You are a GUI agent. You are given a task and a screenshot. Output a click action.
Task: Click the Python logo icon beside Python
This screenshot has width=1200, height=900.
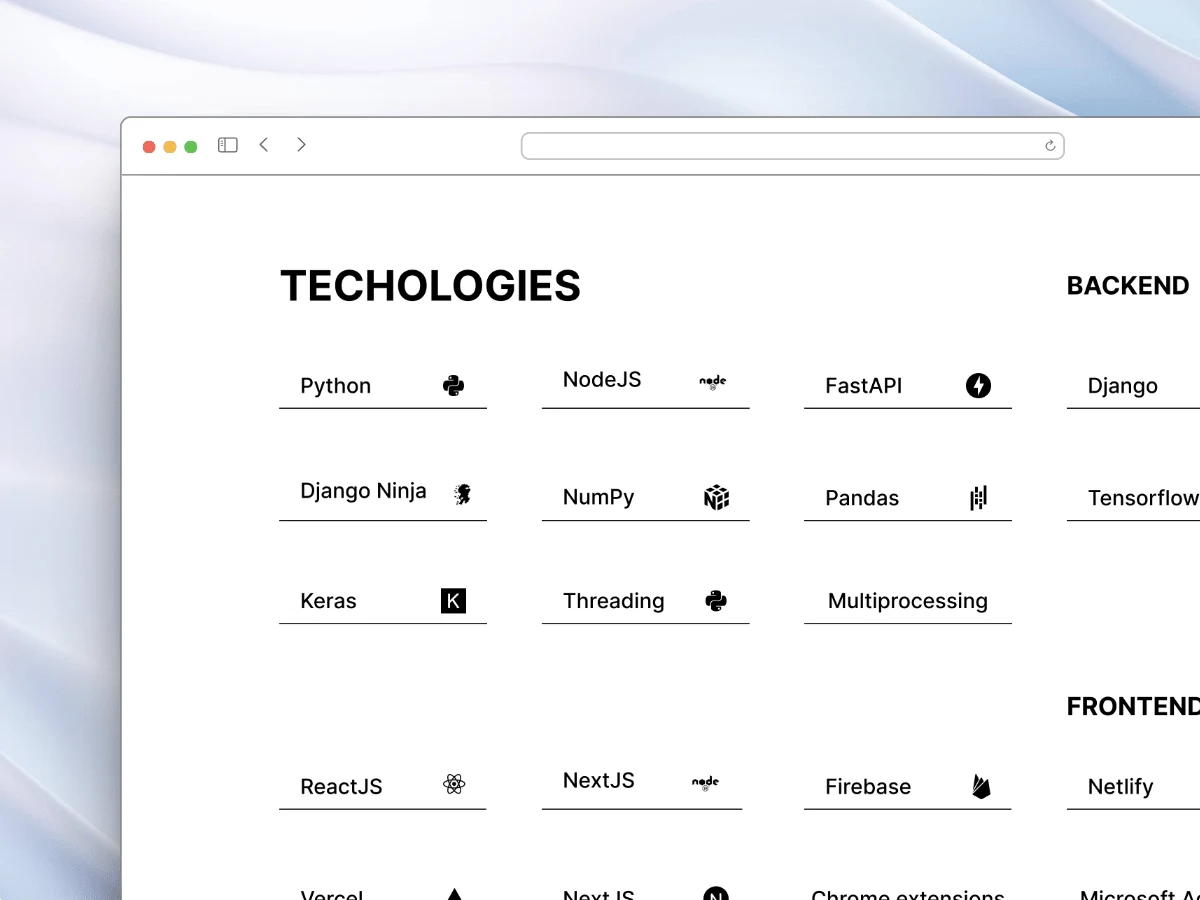tap(453, 386)
